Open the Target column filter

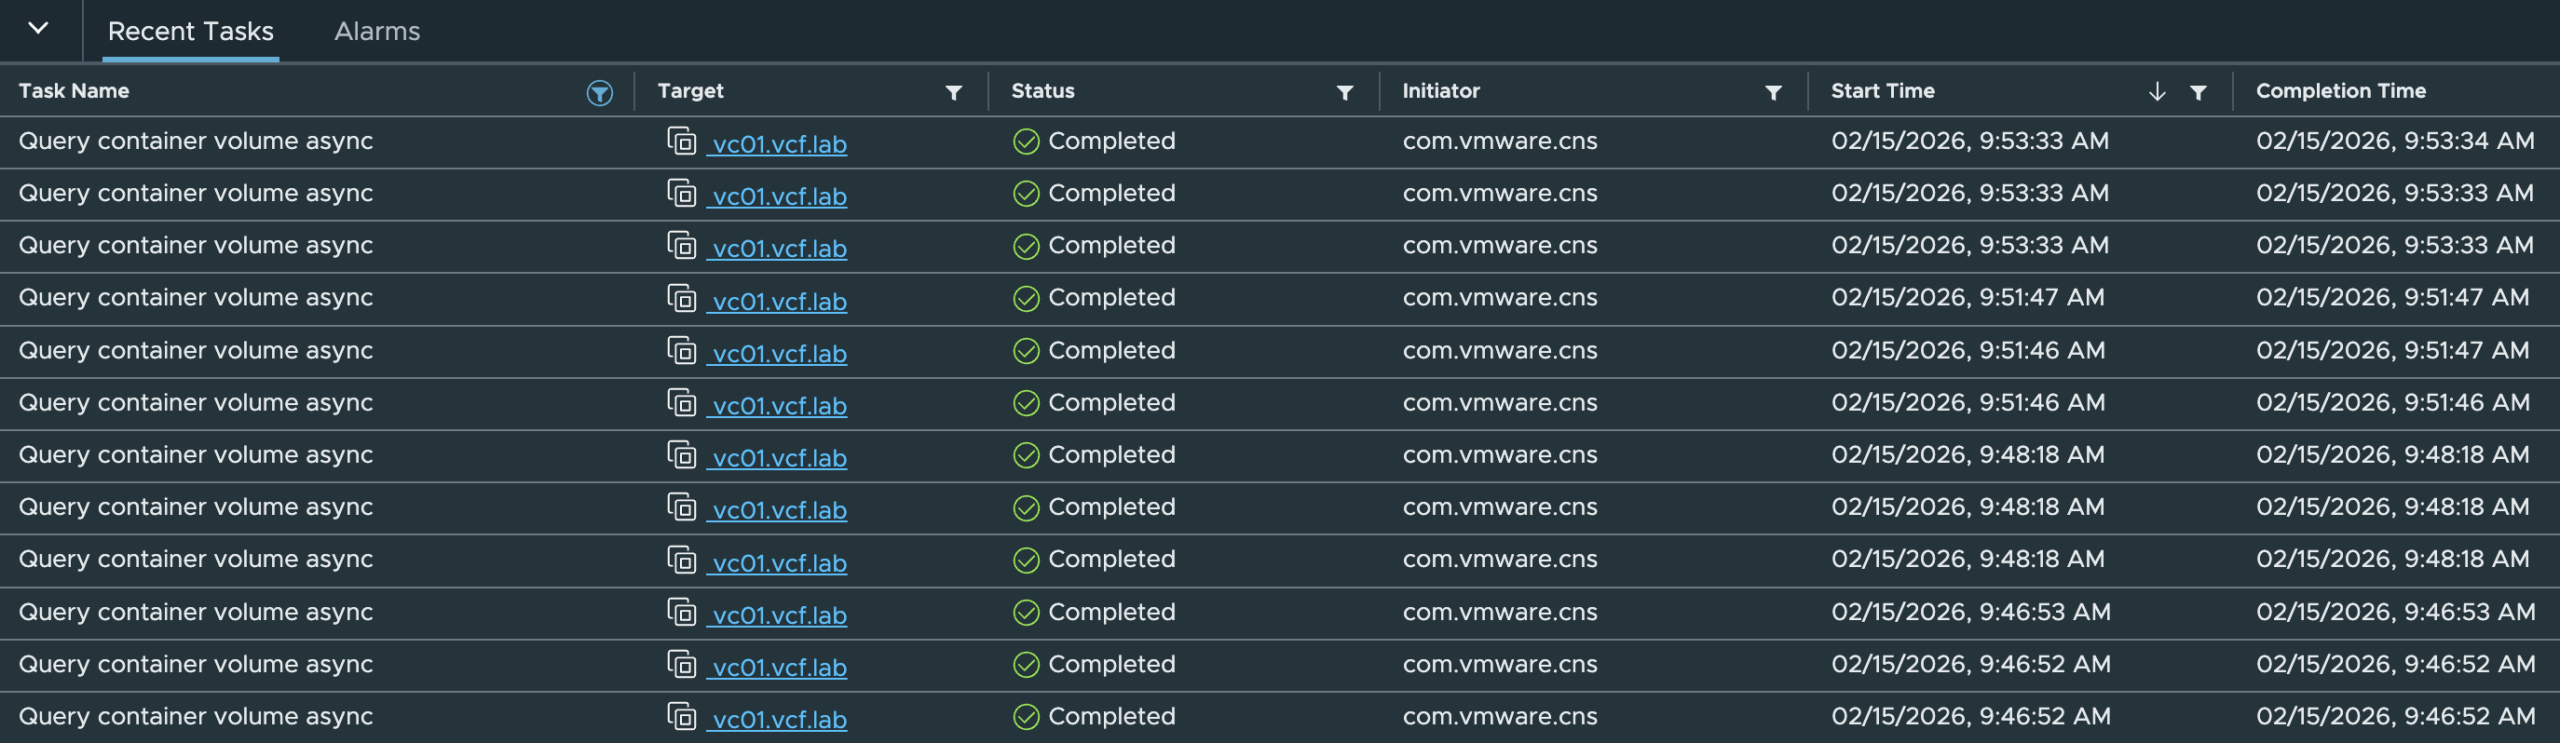[953, 92]
